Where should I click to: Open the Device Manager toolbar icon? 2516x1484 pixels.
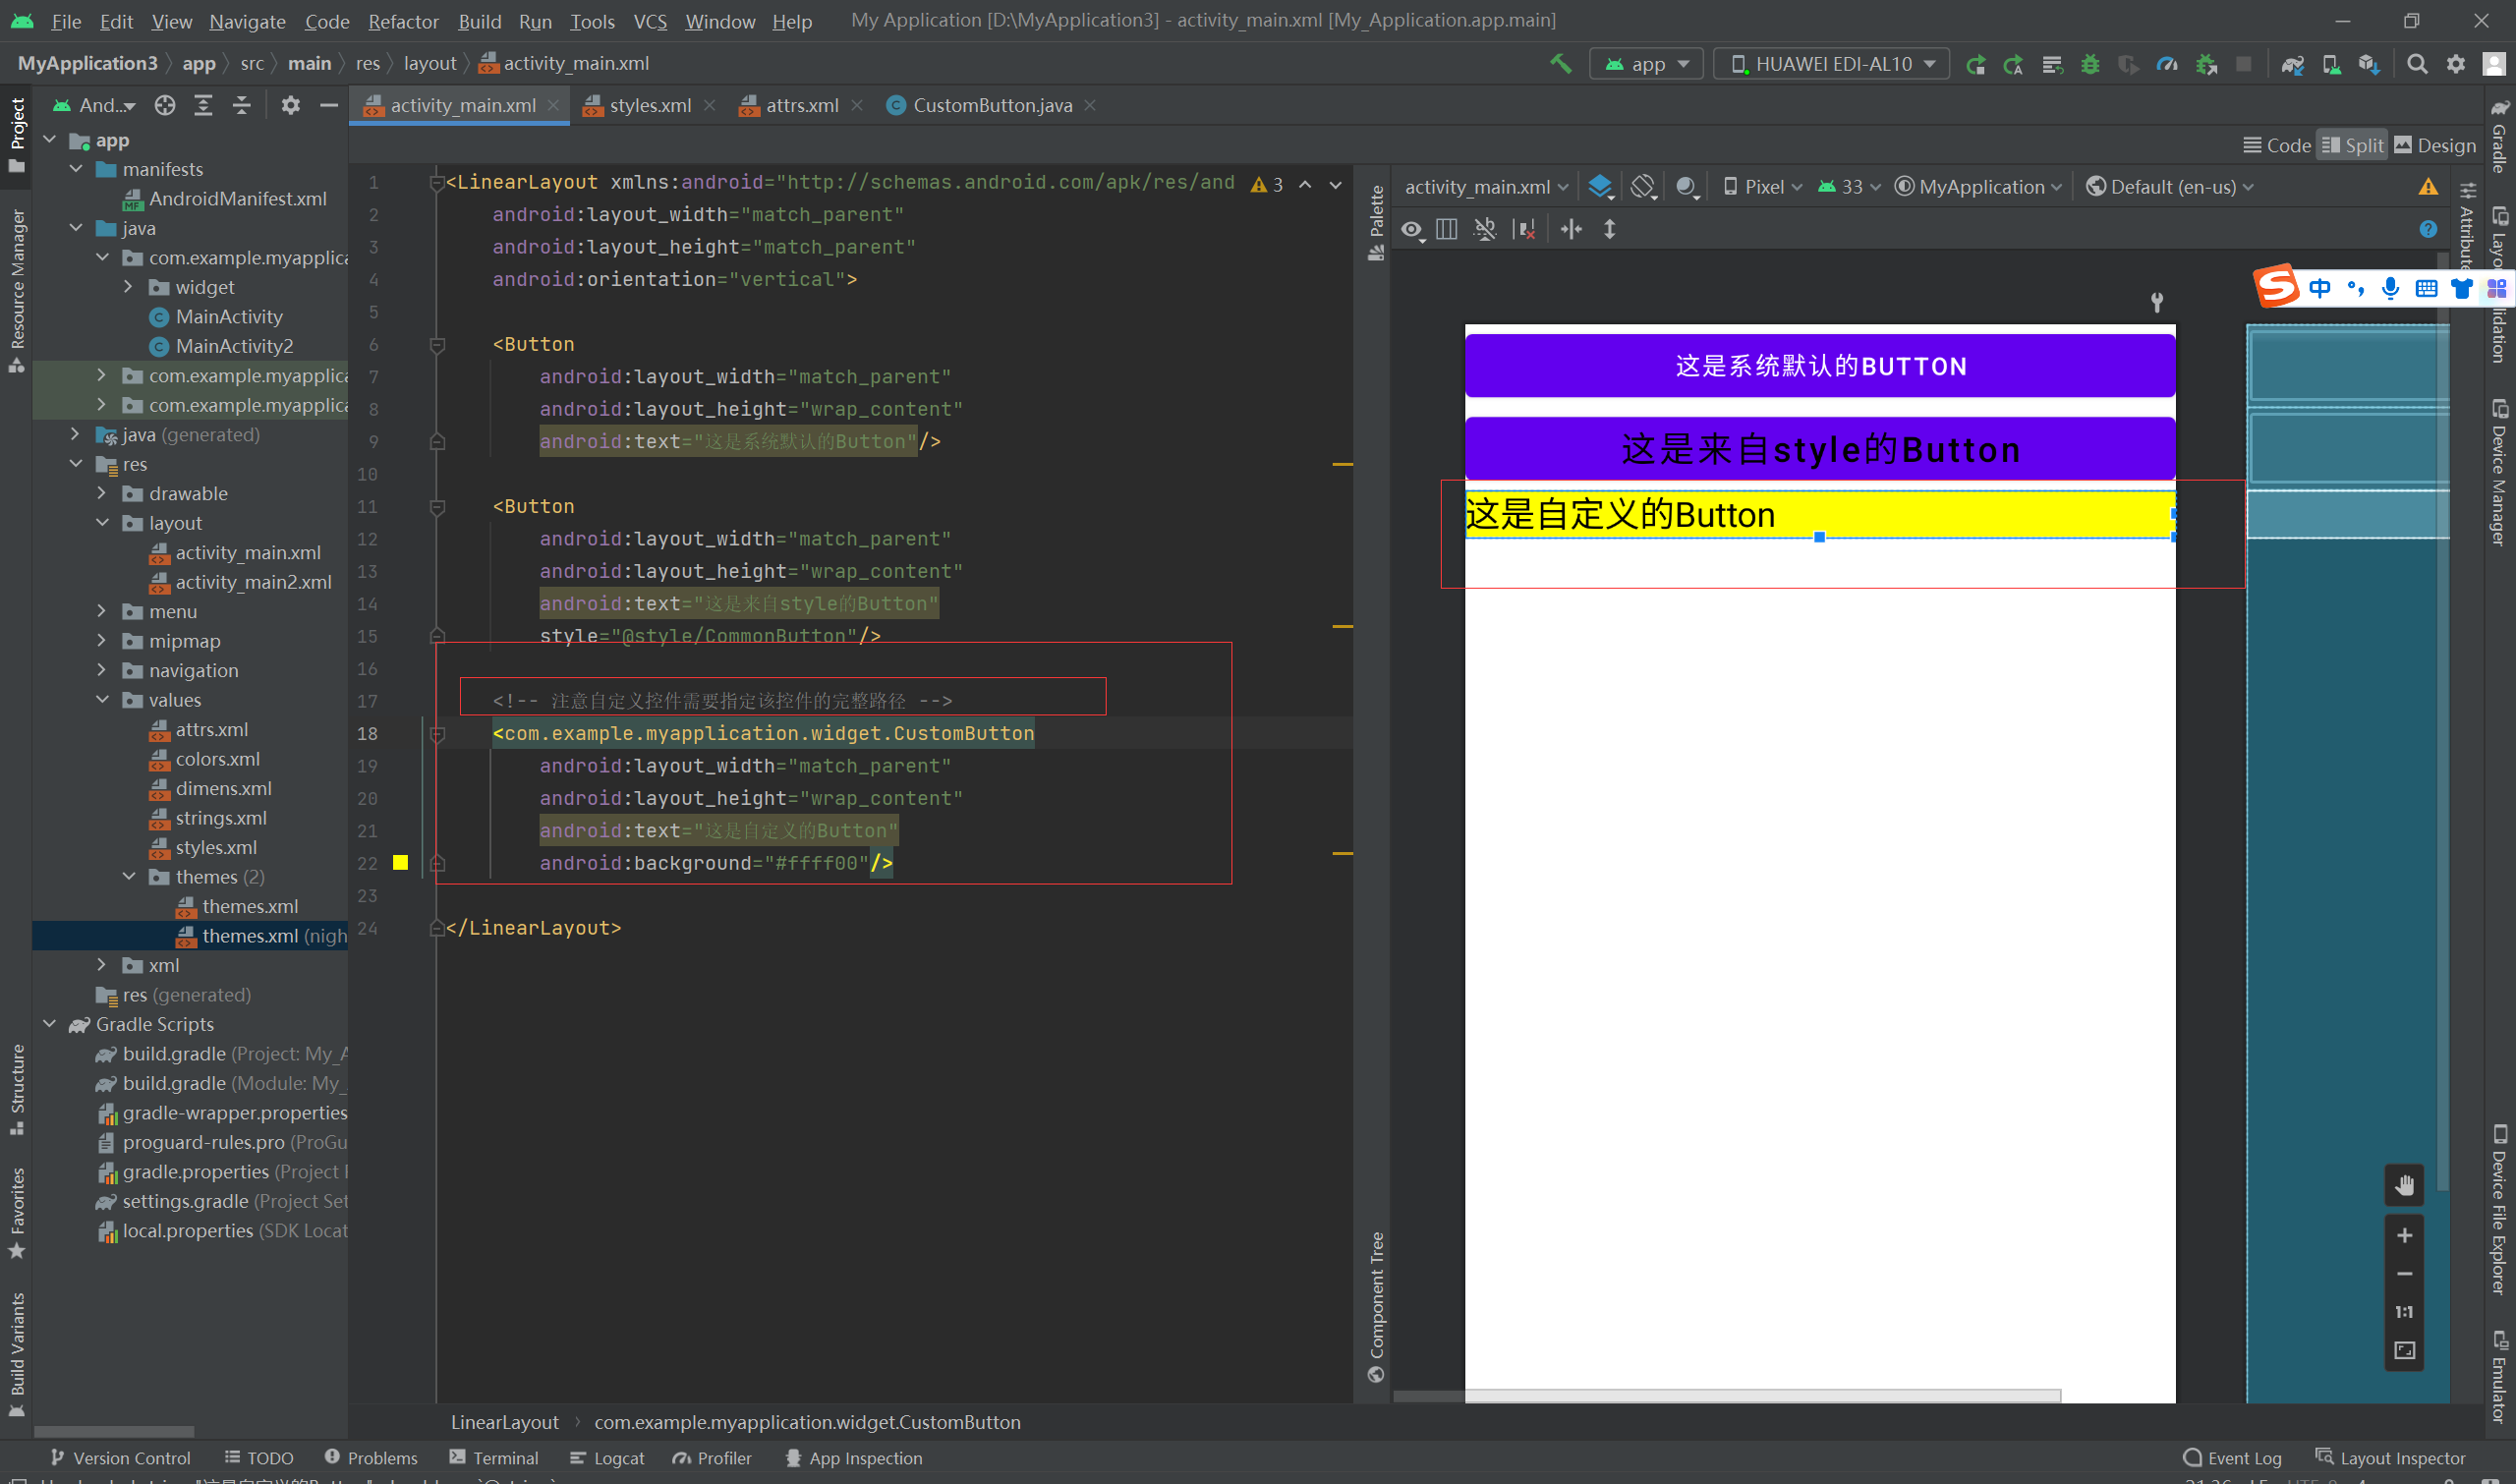[x=2331, y=64]
